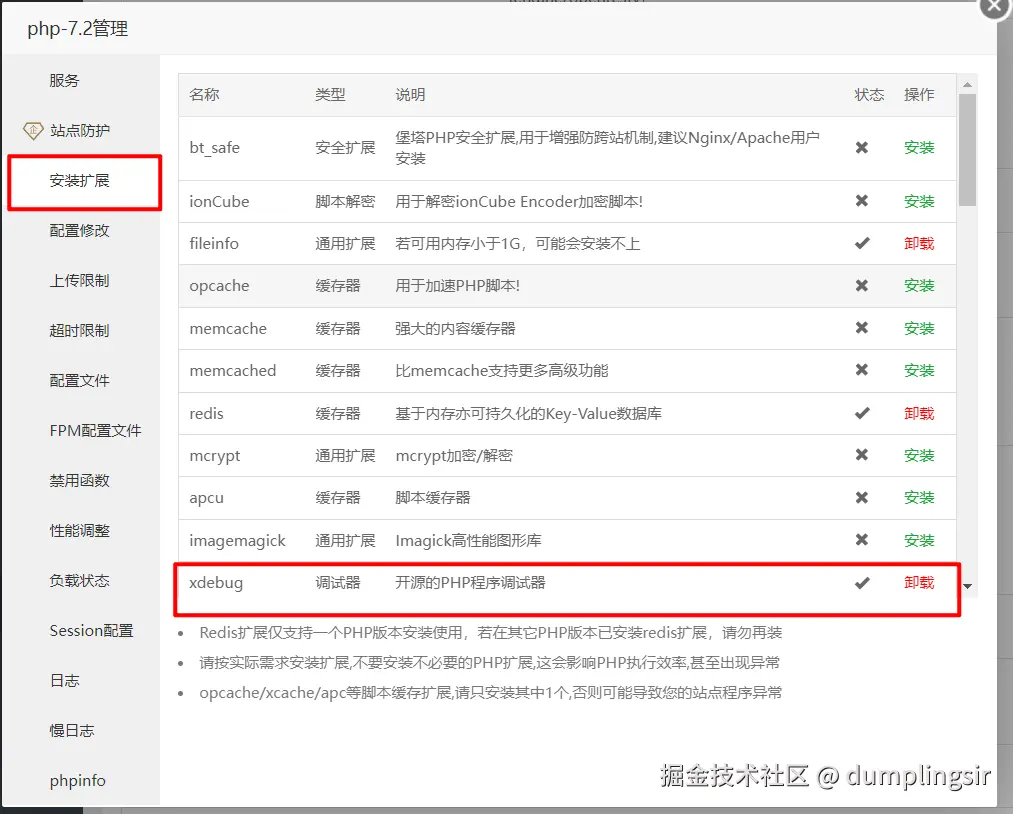Open 上传限制 settings
1013x814 pixels.
pyautogui.click(x=79, y=280)
